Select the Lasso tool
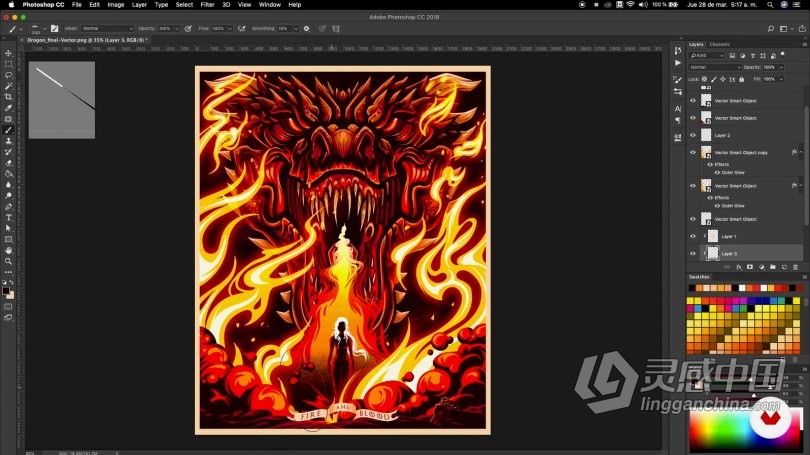The height and width of the screenshot is (455, 810). pyautogui.click(x=8, y=75)
